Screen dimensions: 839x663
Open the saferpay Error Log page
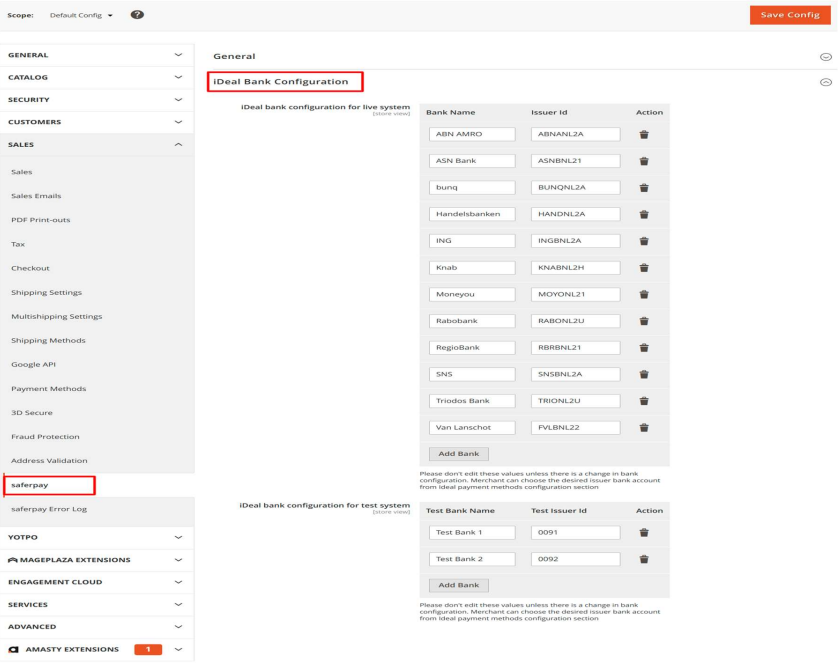(x=50, y=510)
